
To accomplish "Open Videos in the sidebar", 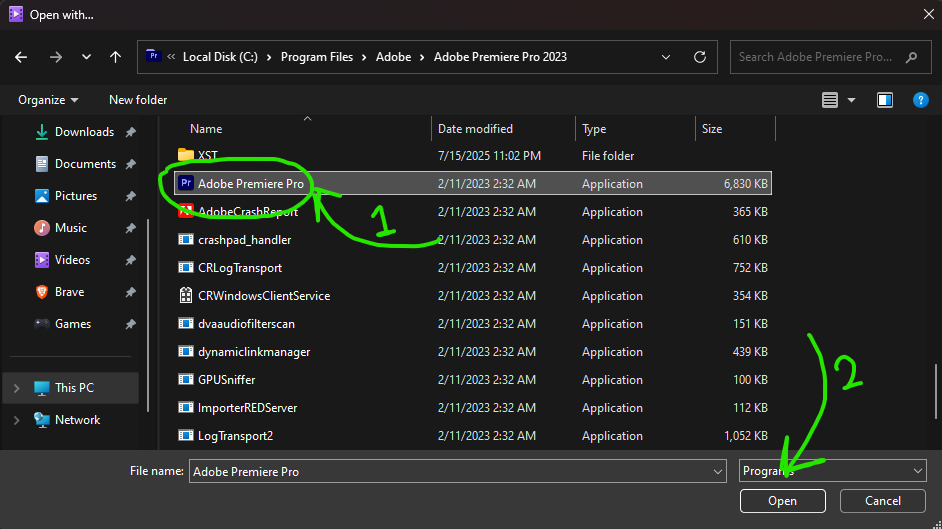I will [x=72, y=260].
